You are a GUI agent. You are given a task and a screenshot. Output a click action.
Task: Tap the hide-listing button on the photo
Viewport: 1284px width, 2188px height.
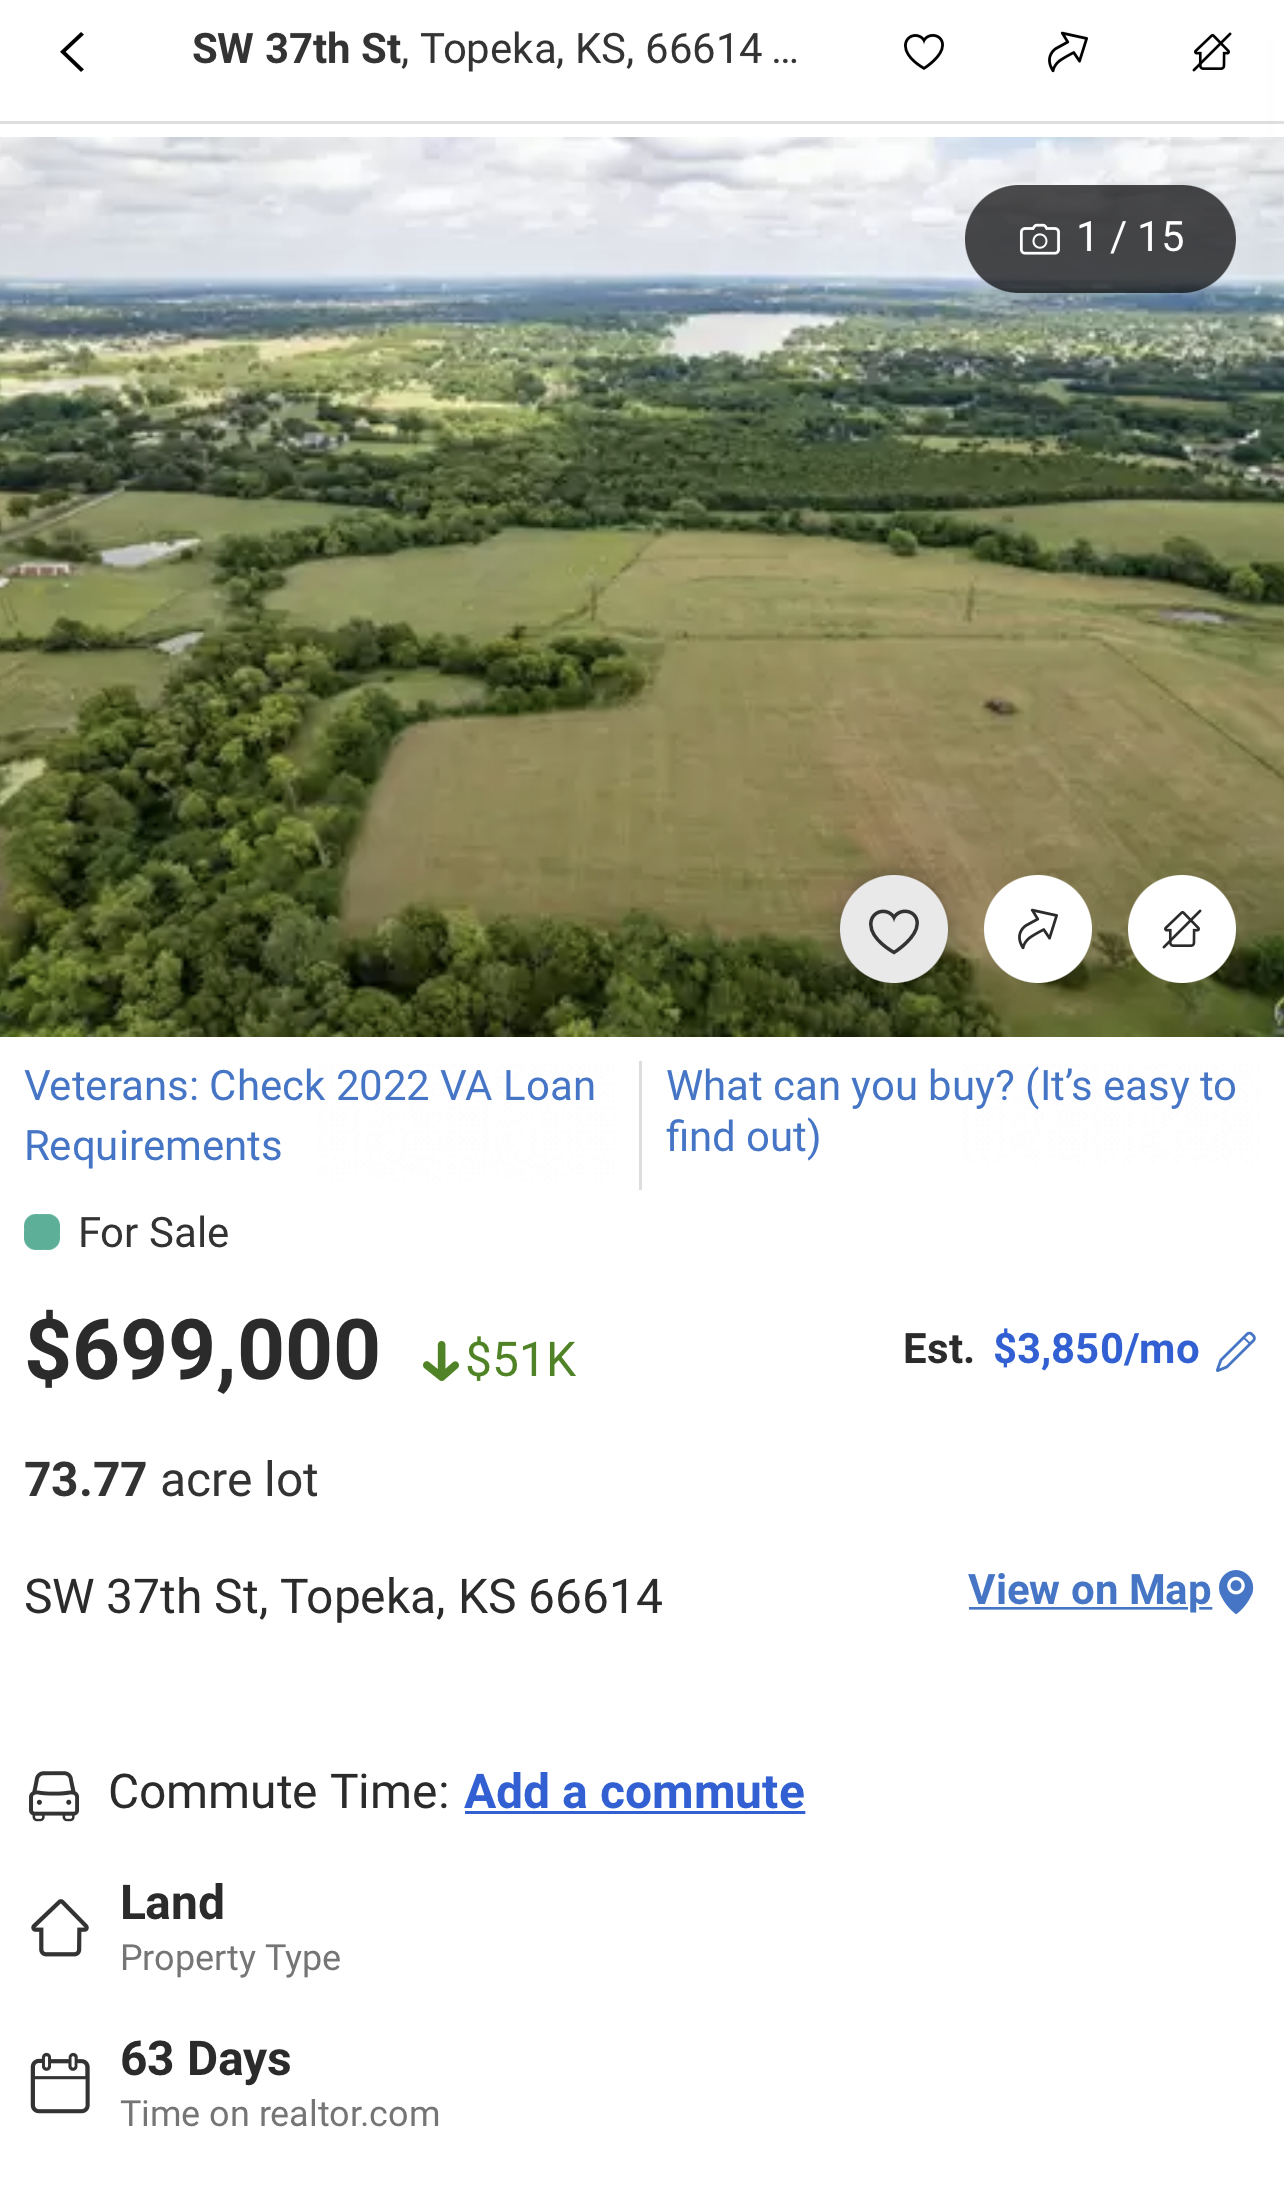pyautogui.click(x=1181, y=929)
